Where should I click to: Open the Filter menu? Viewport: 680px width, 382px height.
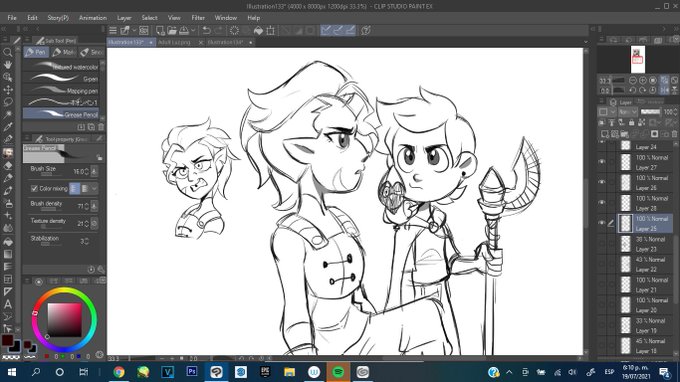pyautogui.click(x=198, y=18)
